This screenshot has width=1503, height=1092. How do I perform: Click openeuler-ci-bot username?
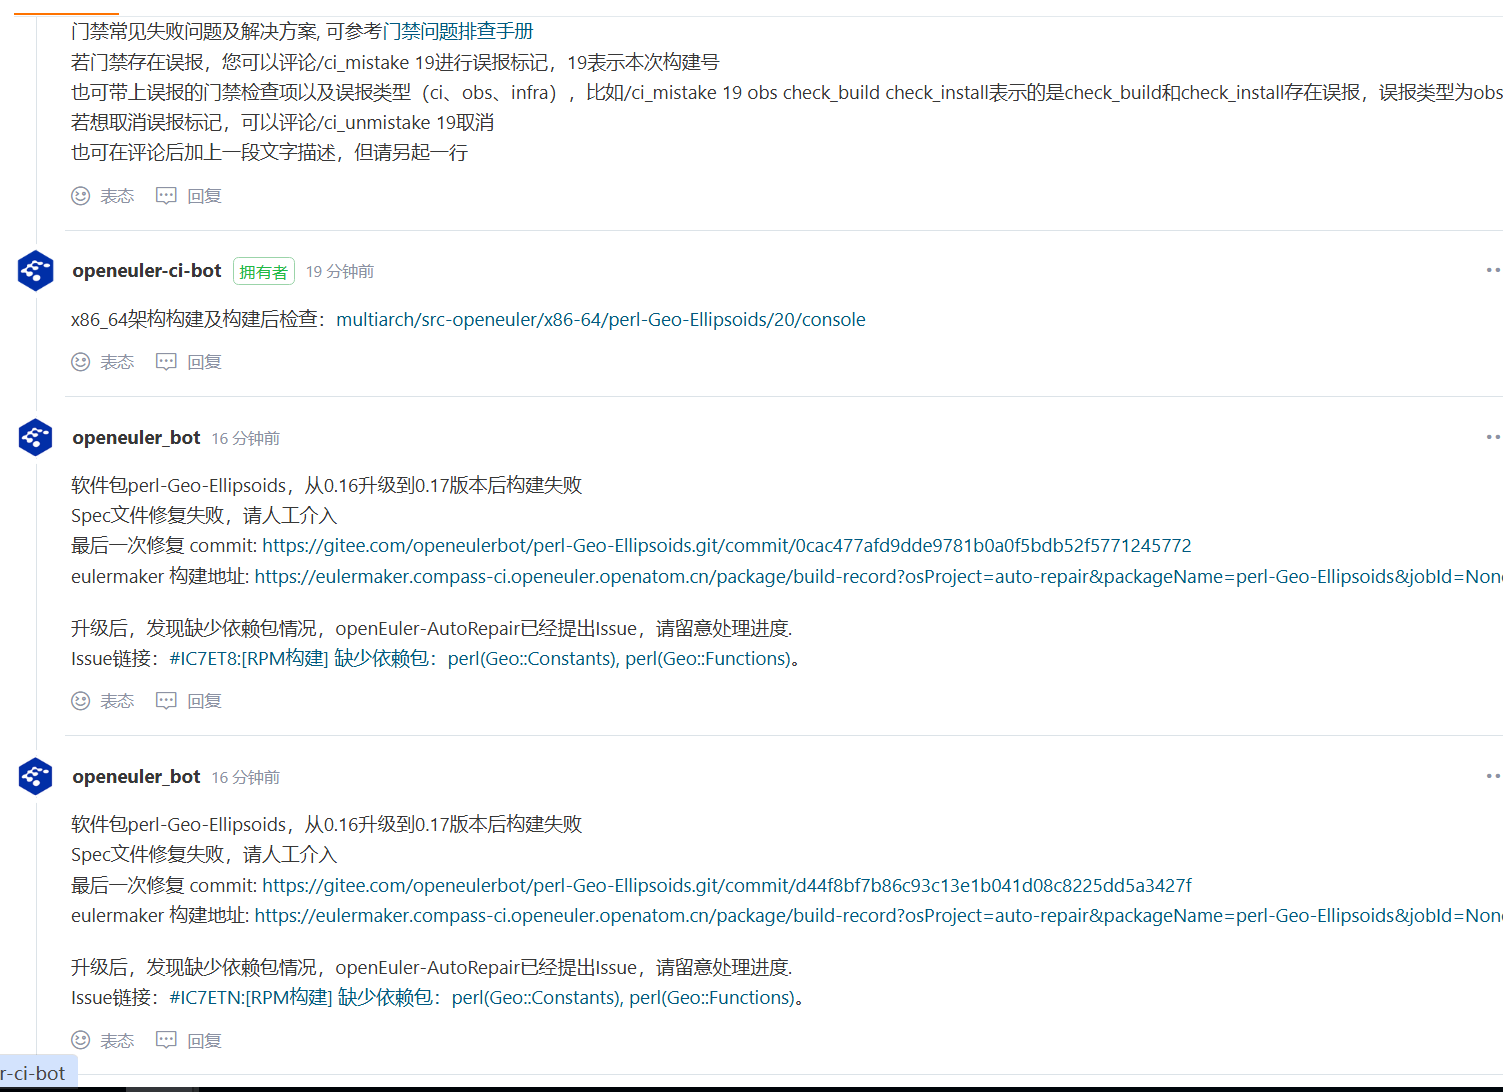[x=147, y=271]
